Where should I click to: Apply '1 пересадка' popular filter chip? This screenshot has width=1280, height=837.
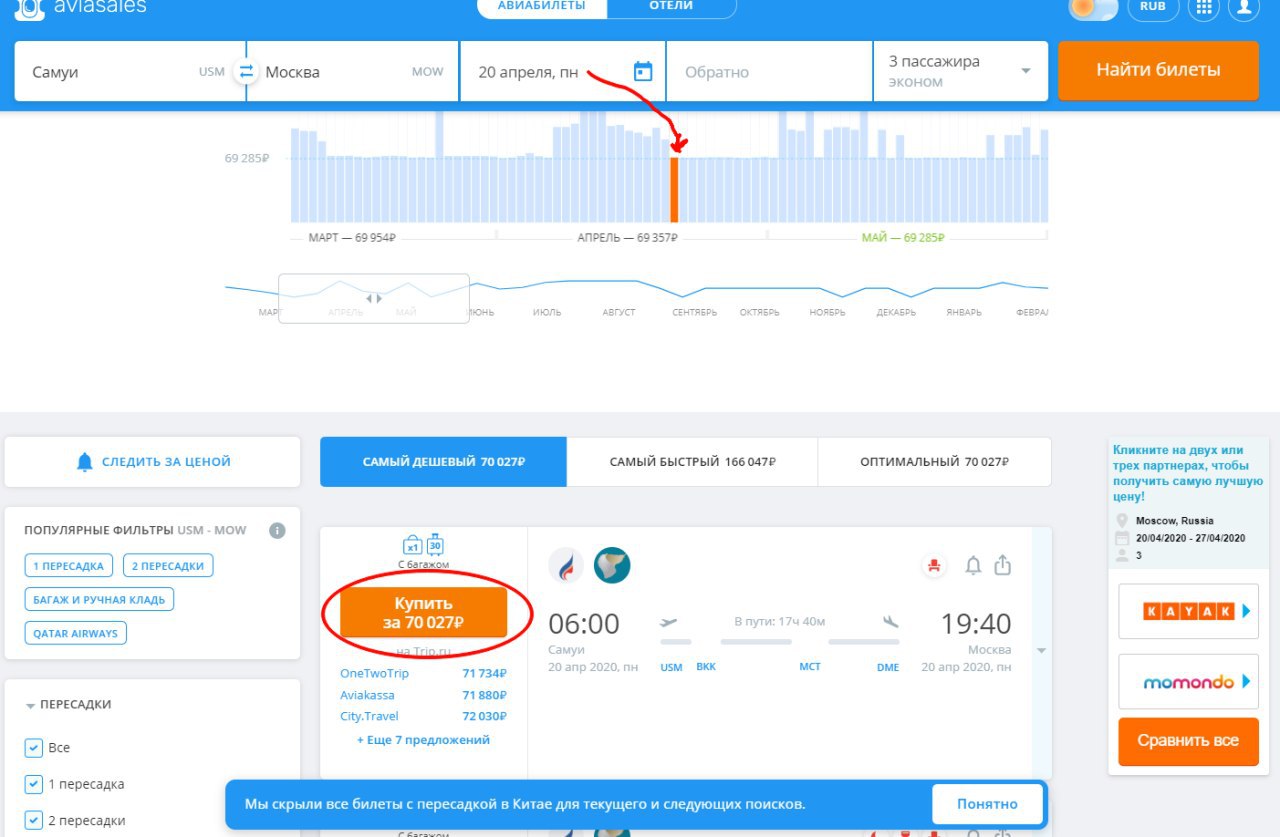[x=69, y=566]
